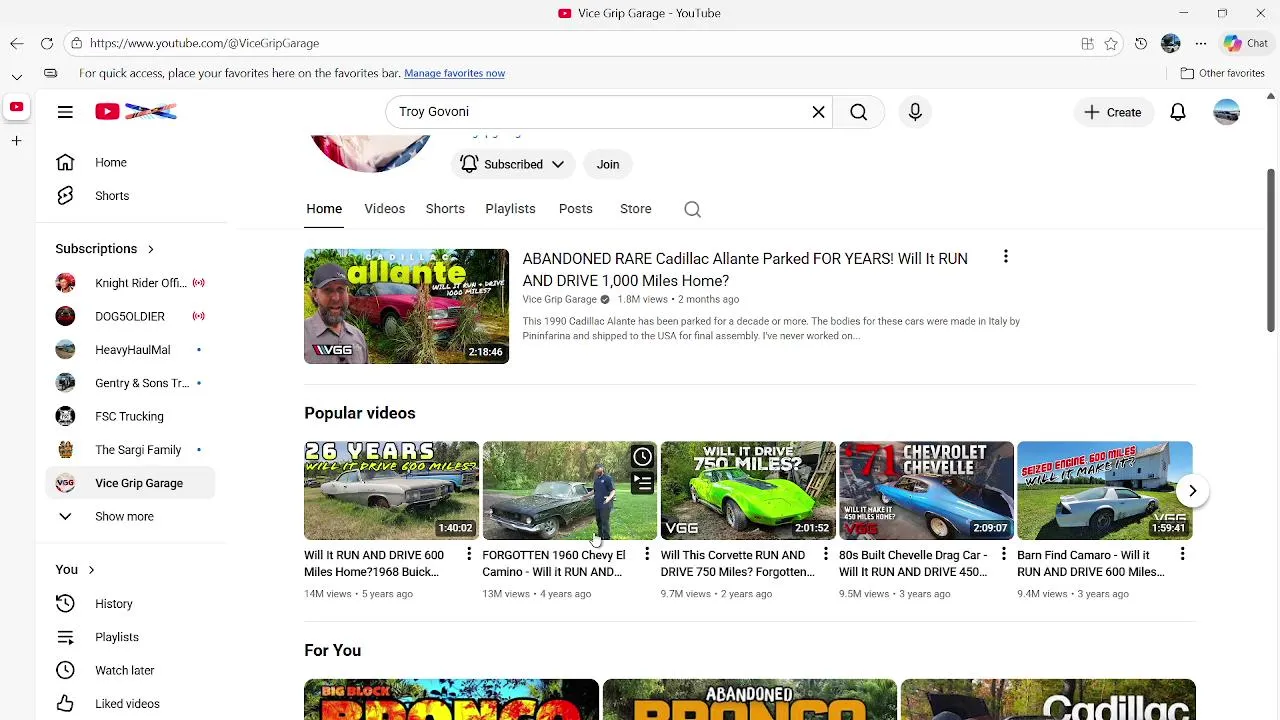The height and width of the screenshot is (720, 1280).
Task: Search within the channel using magnifier
Action: coord(692,209)
